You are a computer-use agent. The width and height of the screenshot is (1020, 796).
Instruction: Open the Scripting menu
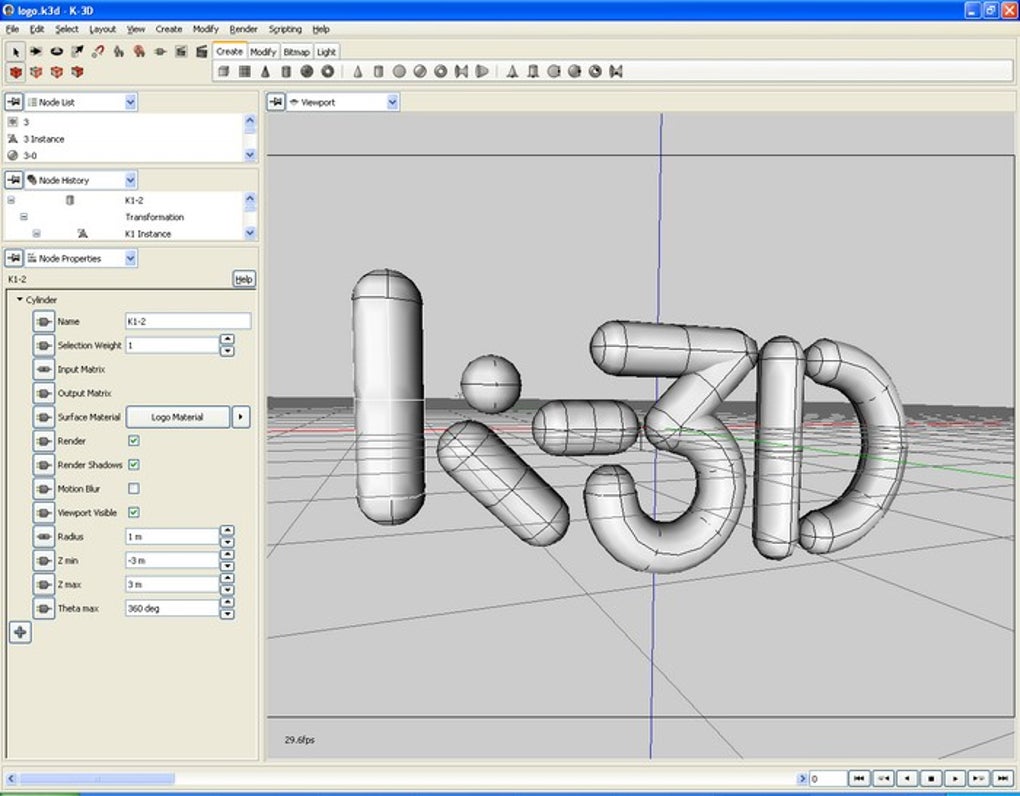pos(285,29)
